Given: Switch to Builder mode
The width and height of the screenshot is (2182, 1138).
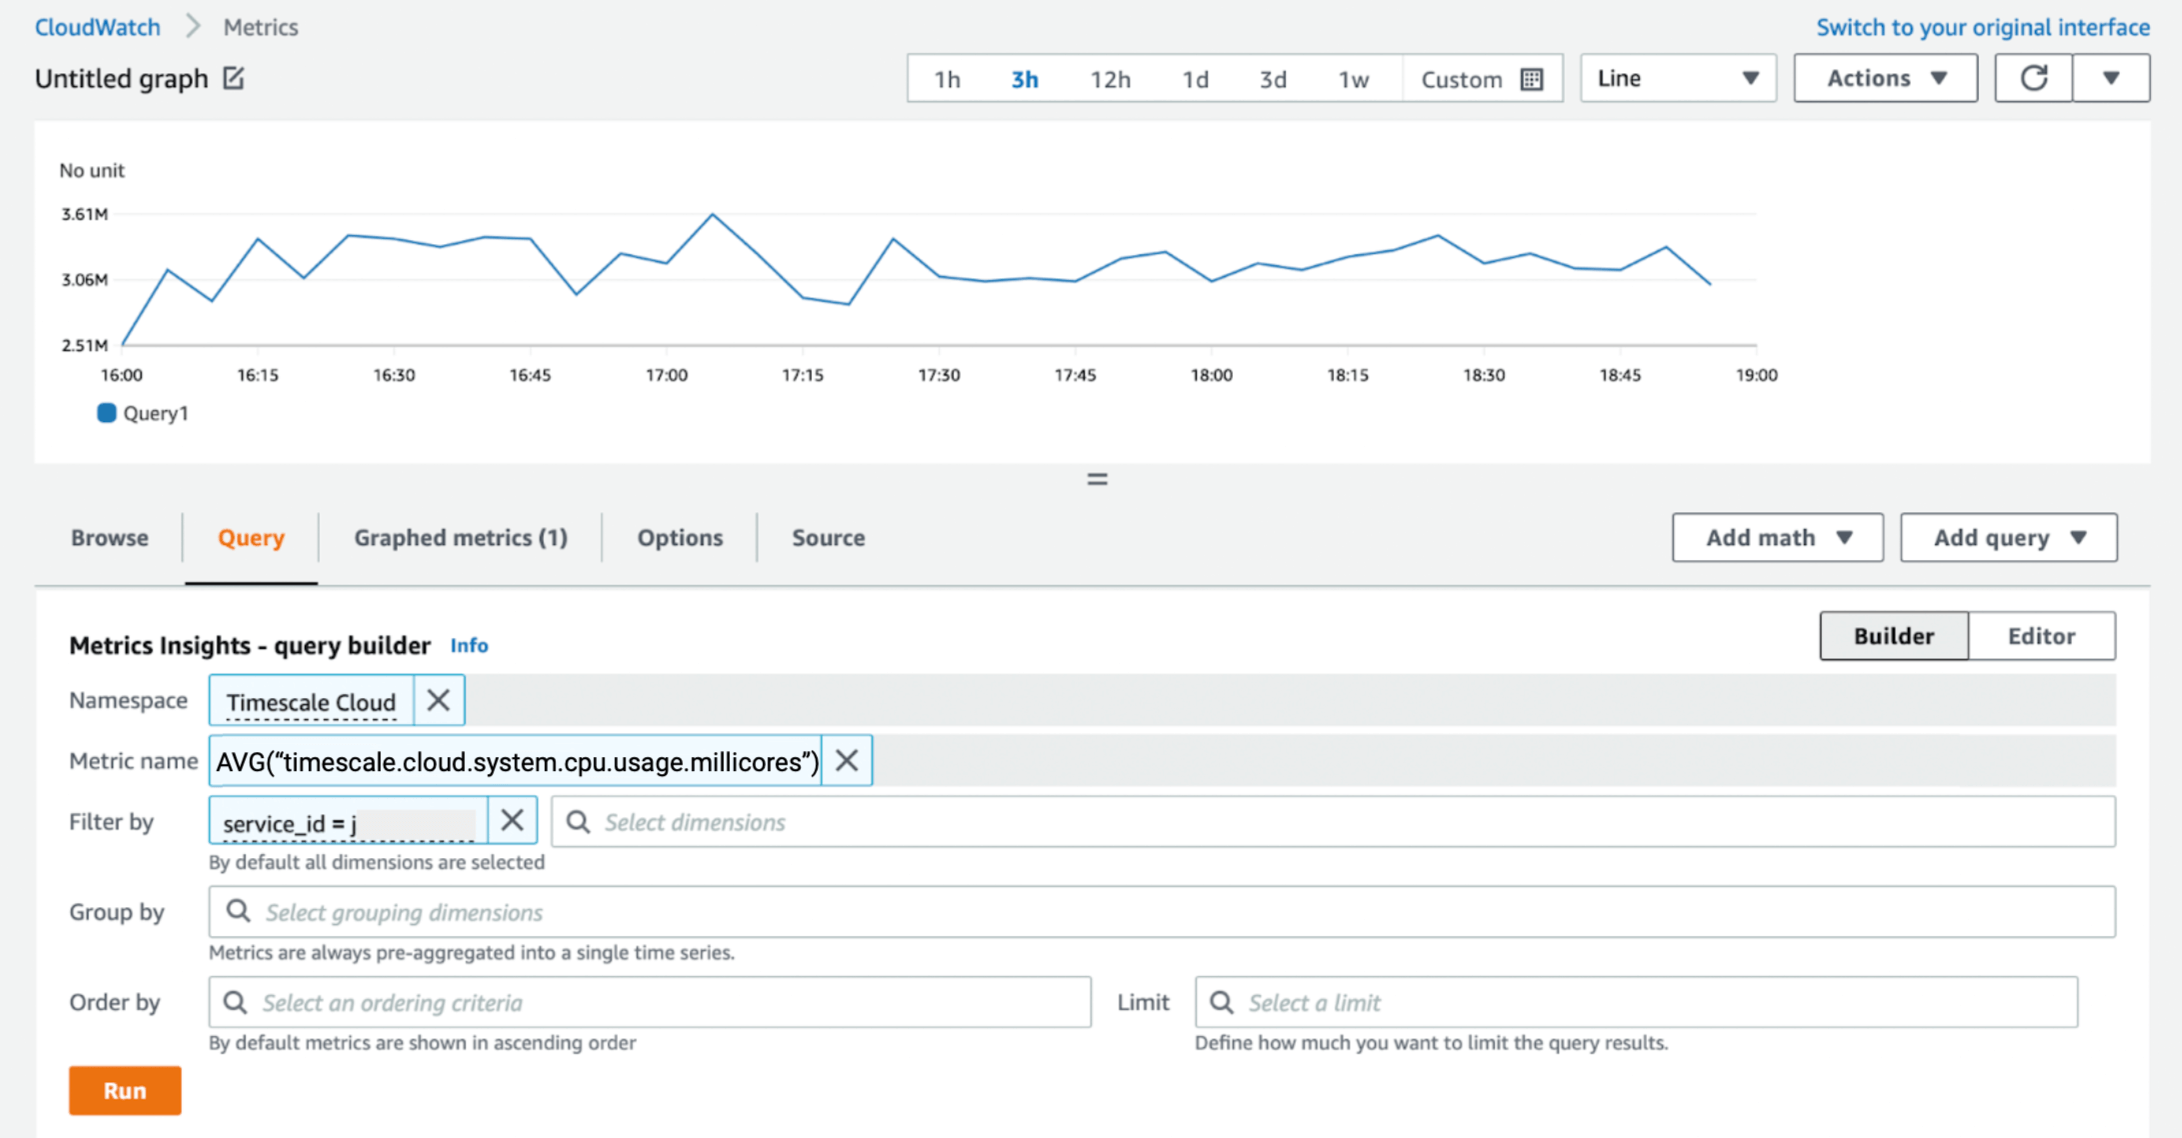Looking at the screenshot, I should pyautogui.click(x=1893, y=636).
